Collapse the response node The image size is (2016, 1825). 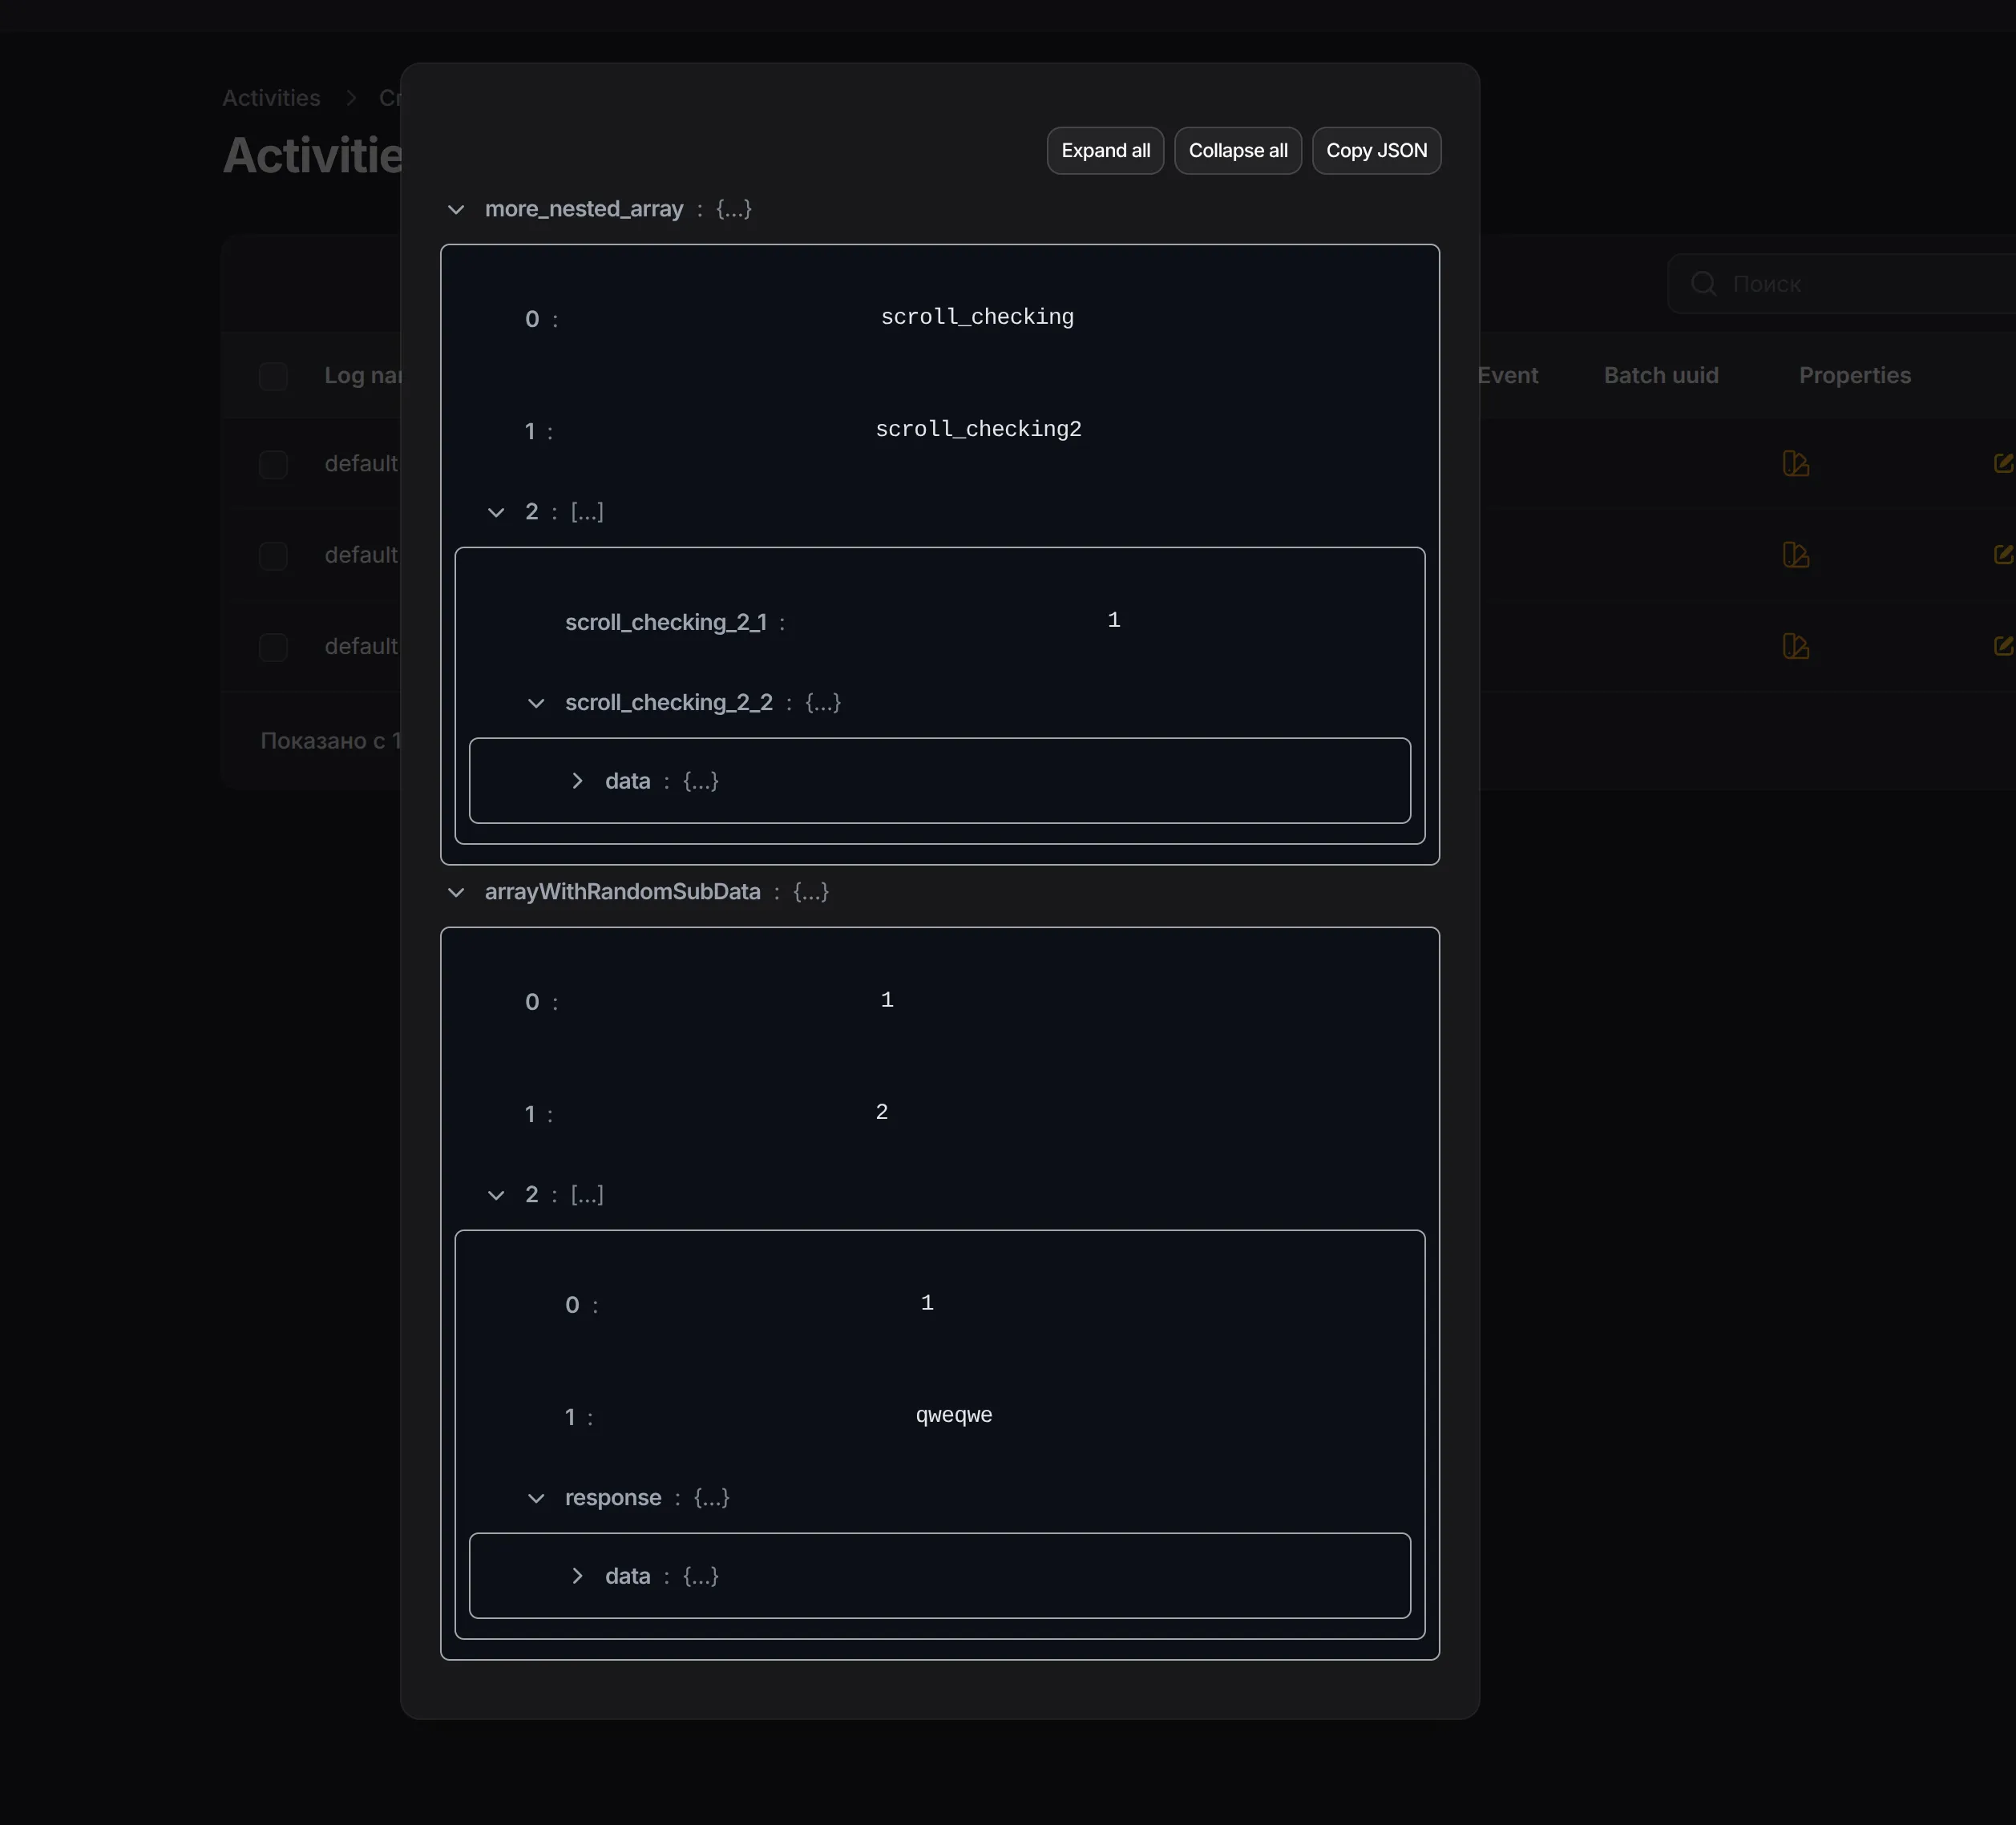tap(536, 1499)
